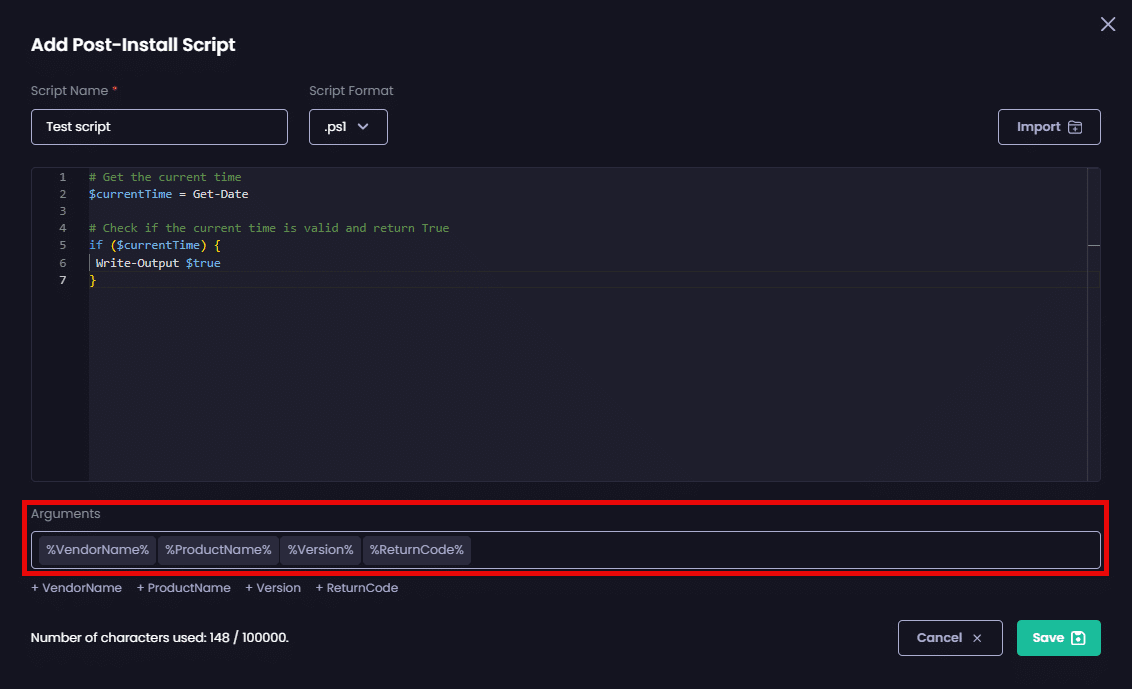Click line number 5 in the gutter
The image size is (1132, 689).
tap(62, 245)
